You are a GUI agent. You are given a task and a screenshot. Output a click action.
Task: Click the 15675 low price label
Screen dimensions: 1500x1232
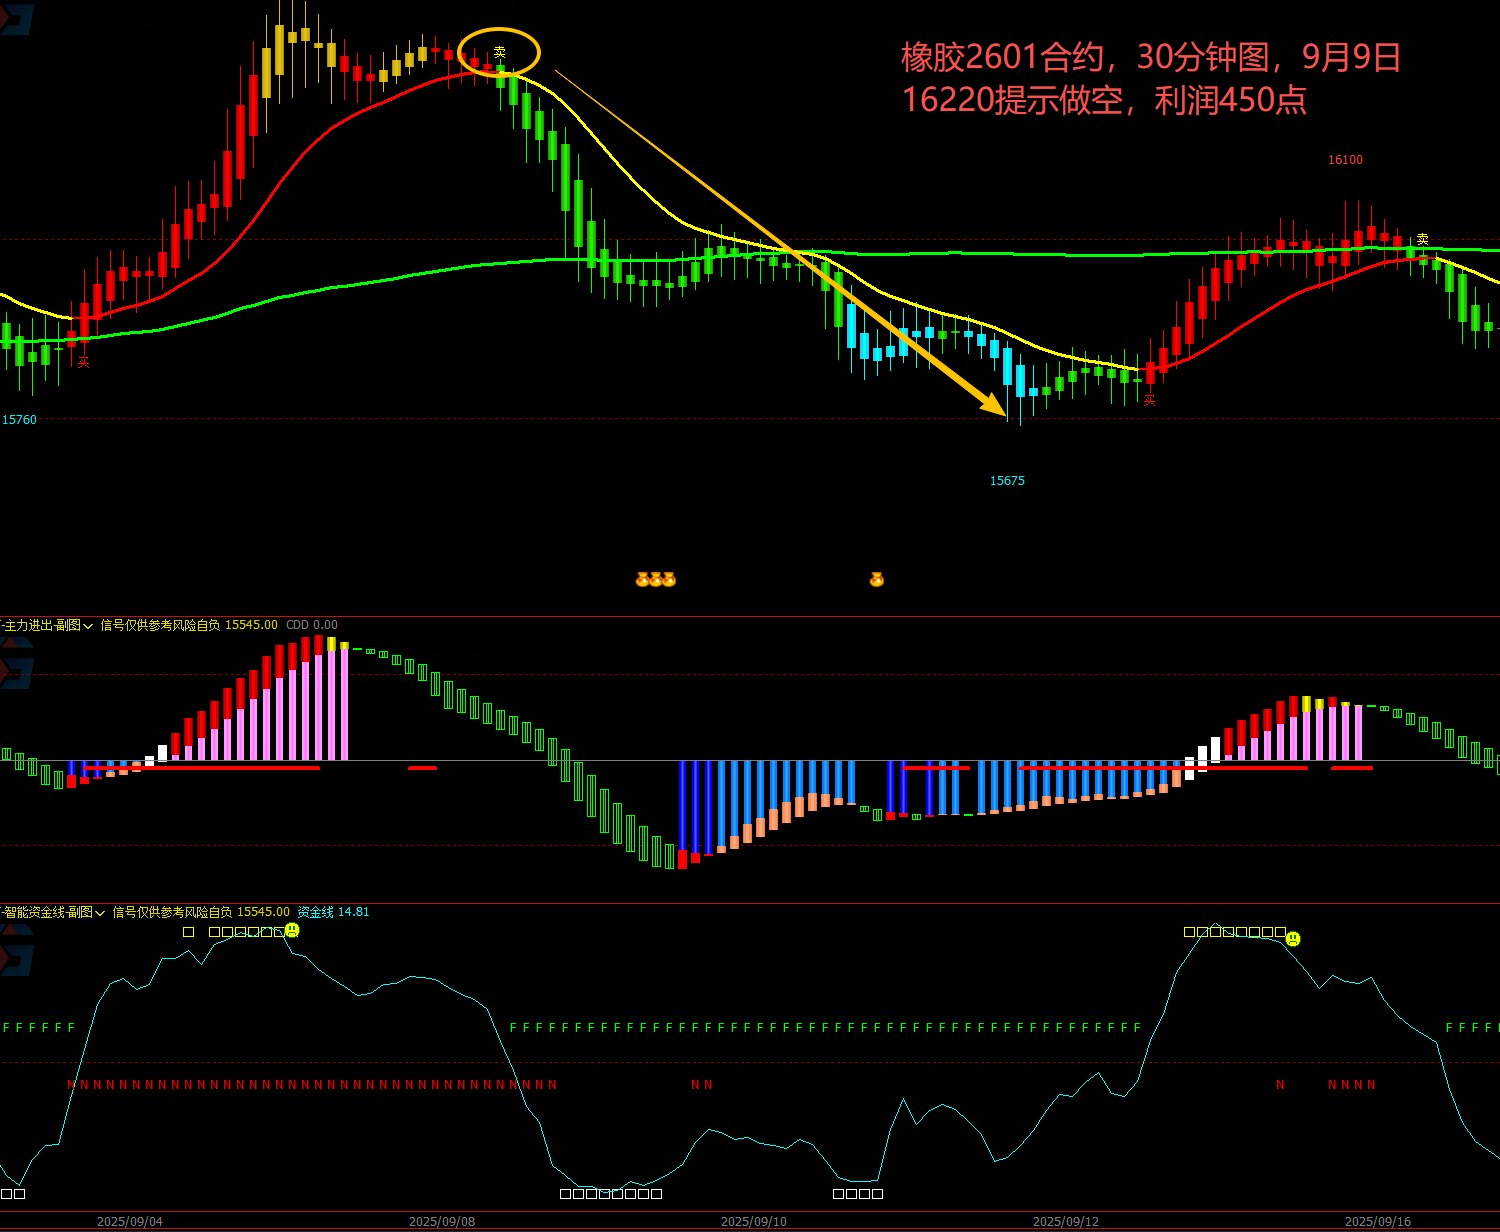(x=1007, y=481)
